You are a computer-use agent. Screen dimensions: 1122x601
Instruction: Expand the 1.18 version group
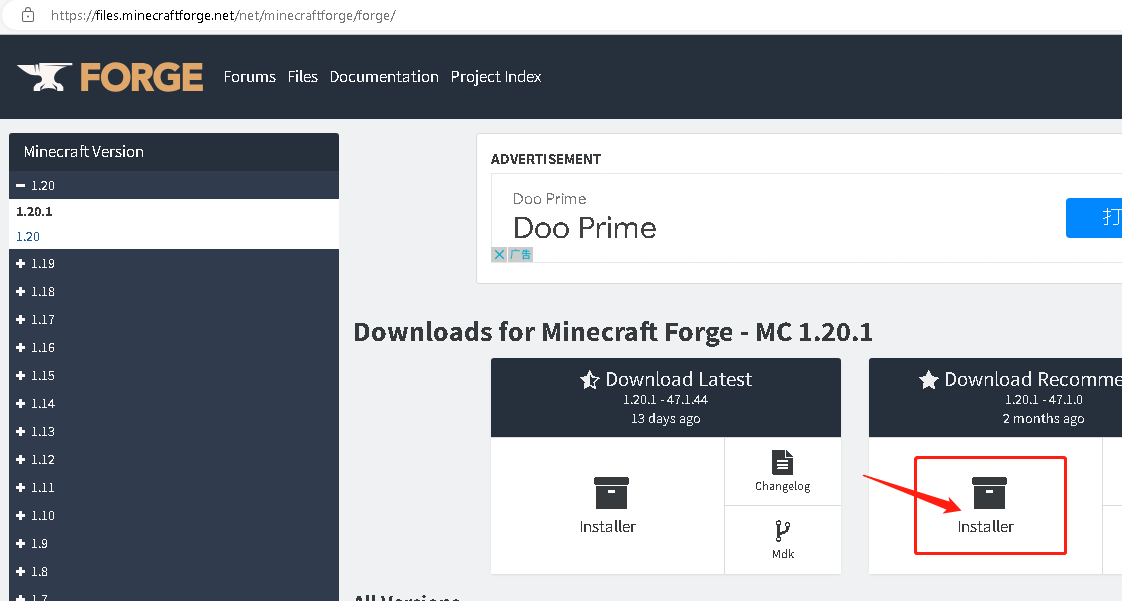pyautogui.click(x=174, y=291)
